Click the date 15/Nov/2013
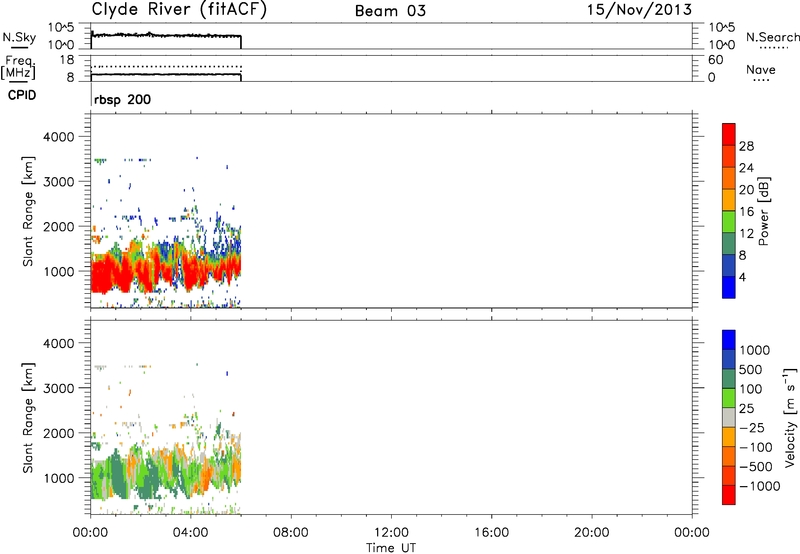 click(x=639, y=10)
